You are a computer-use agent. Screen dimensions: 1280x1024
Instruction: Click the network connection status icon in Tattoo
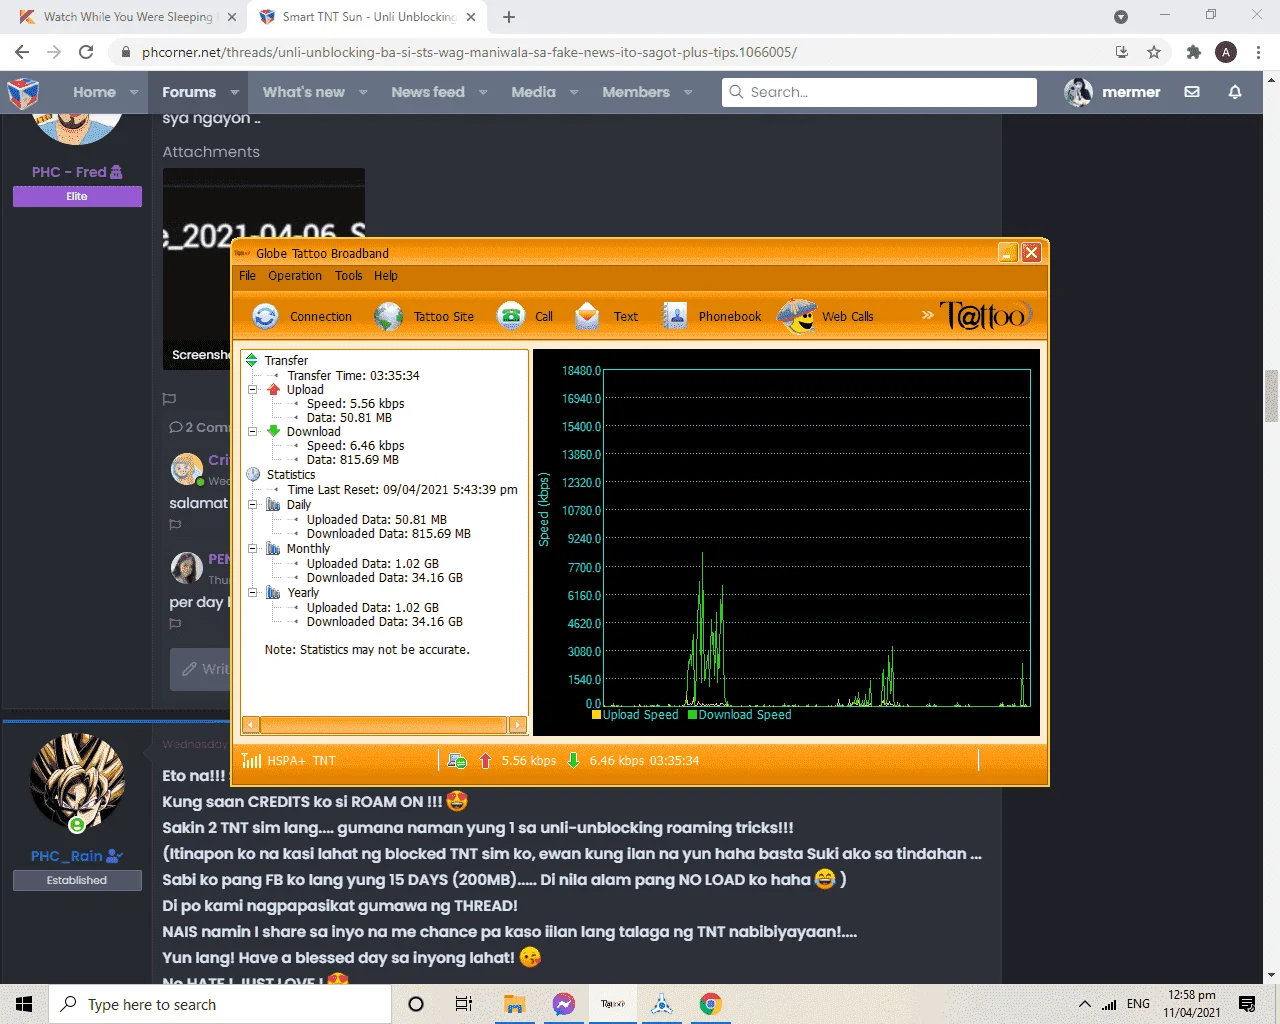[x=457, y=761]
